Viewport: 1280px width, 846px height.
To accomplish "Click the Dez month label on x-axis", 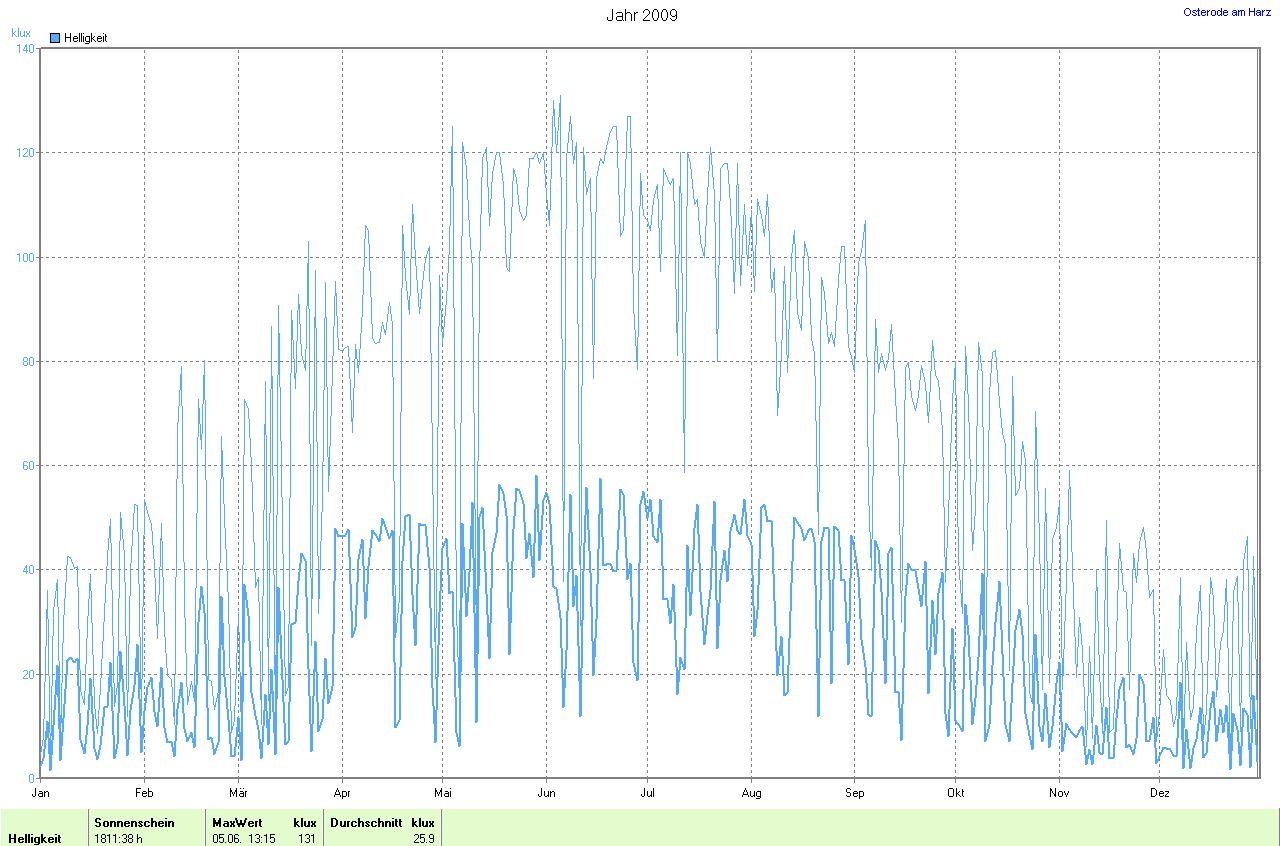I will (1159, 793).
